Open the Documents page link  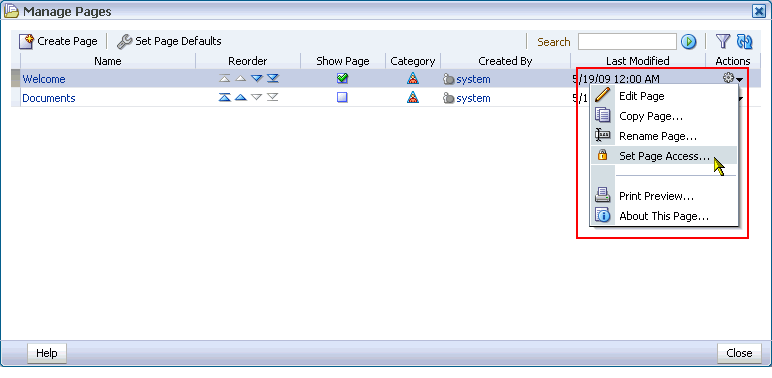coord(49,98)
